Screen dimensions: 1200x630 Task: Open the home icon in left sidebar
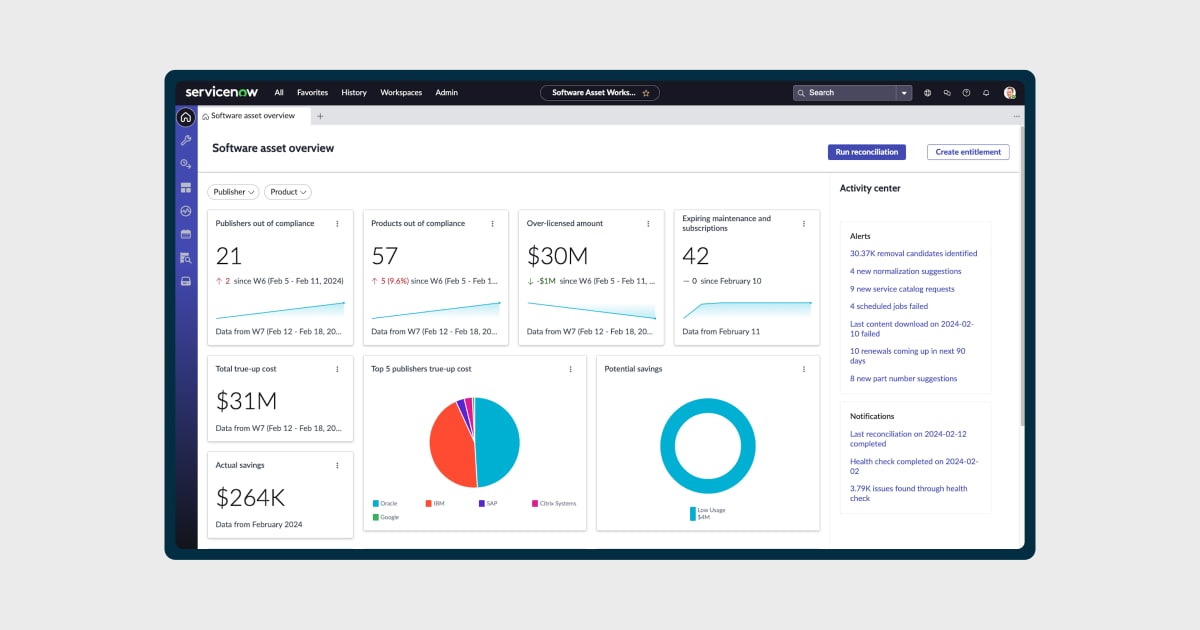[185, 117]
